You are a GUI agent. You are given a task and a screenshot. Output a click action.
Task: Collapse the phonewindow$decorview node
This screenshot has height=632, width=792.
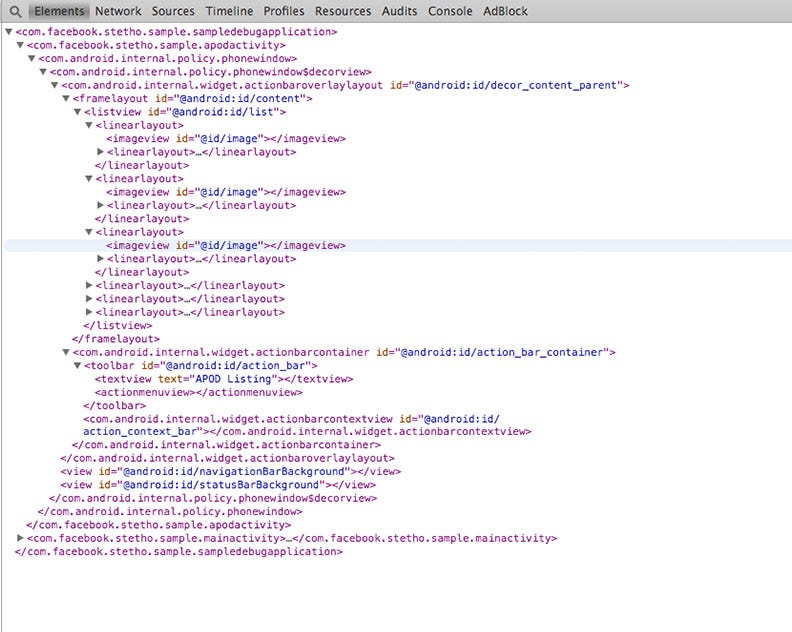(x=43, y=72)
